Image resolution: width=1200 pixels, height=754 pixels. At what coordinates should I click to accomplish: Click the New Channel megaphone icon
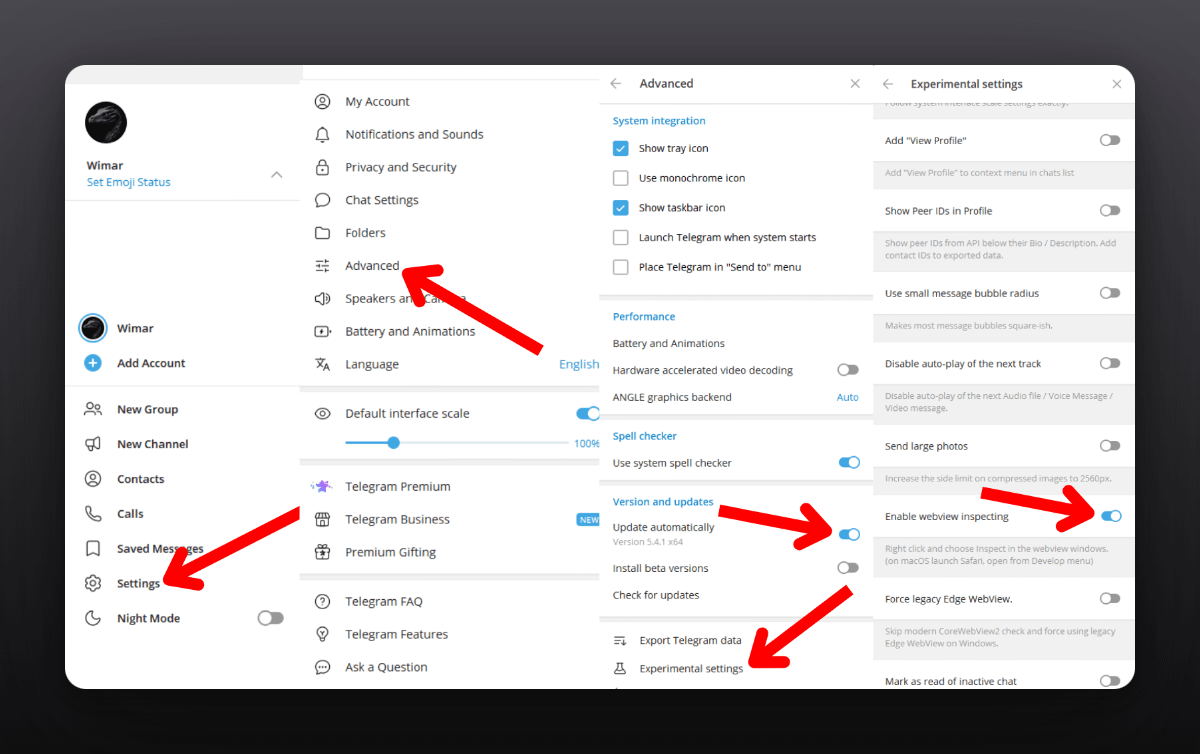click(93, 444)
